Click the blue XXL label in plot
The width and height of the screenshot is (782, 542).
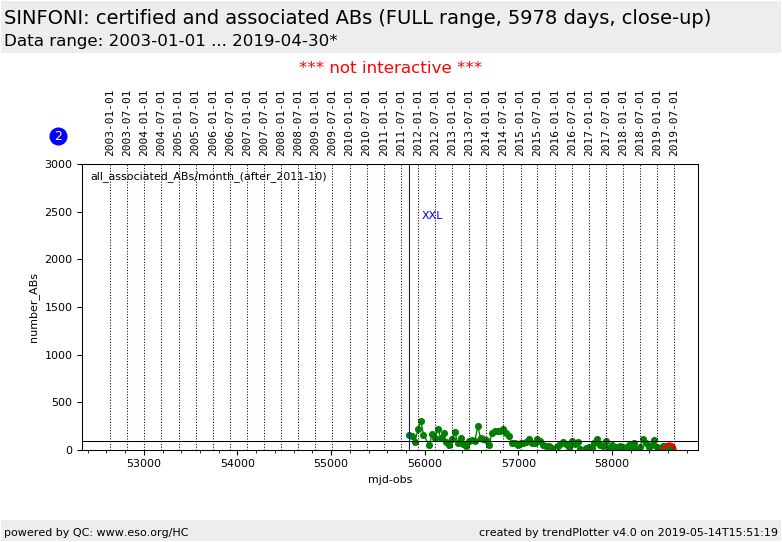[432, 216]
